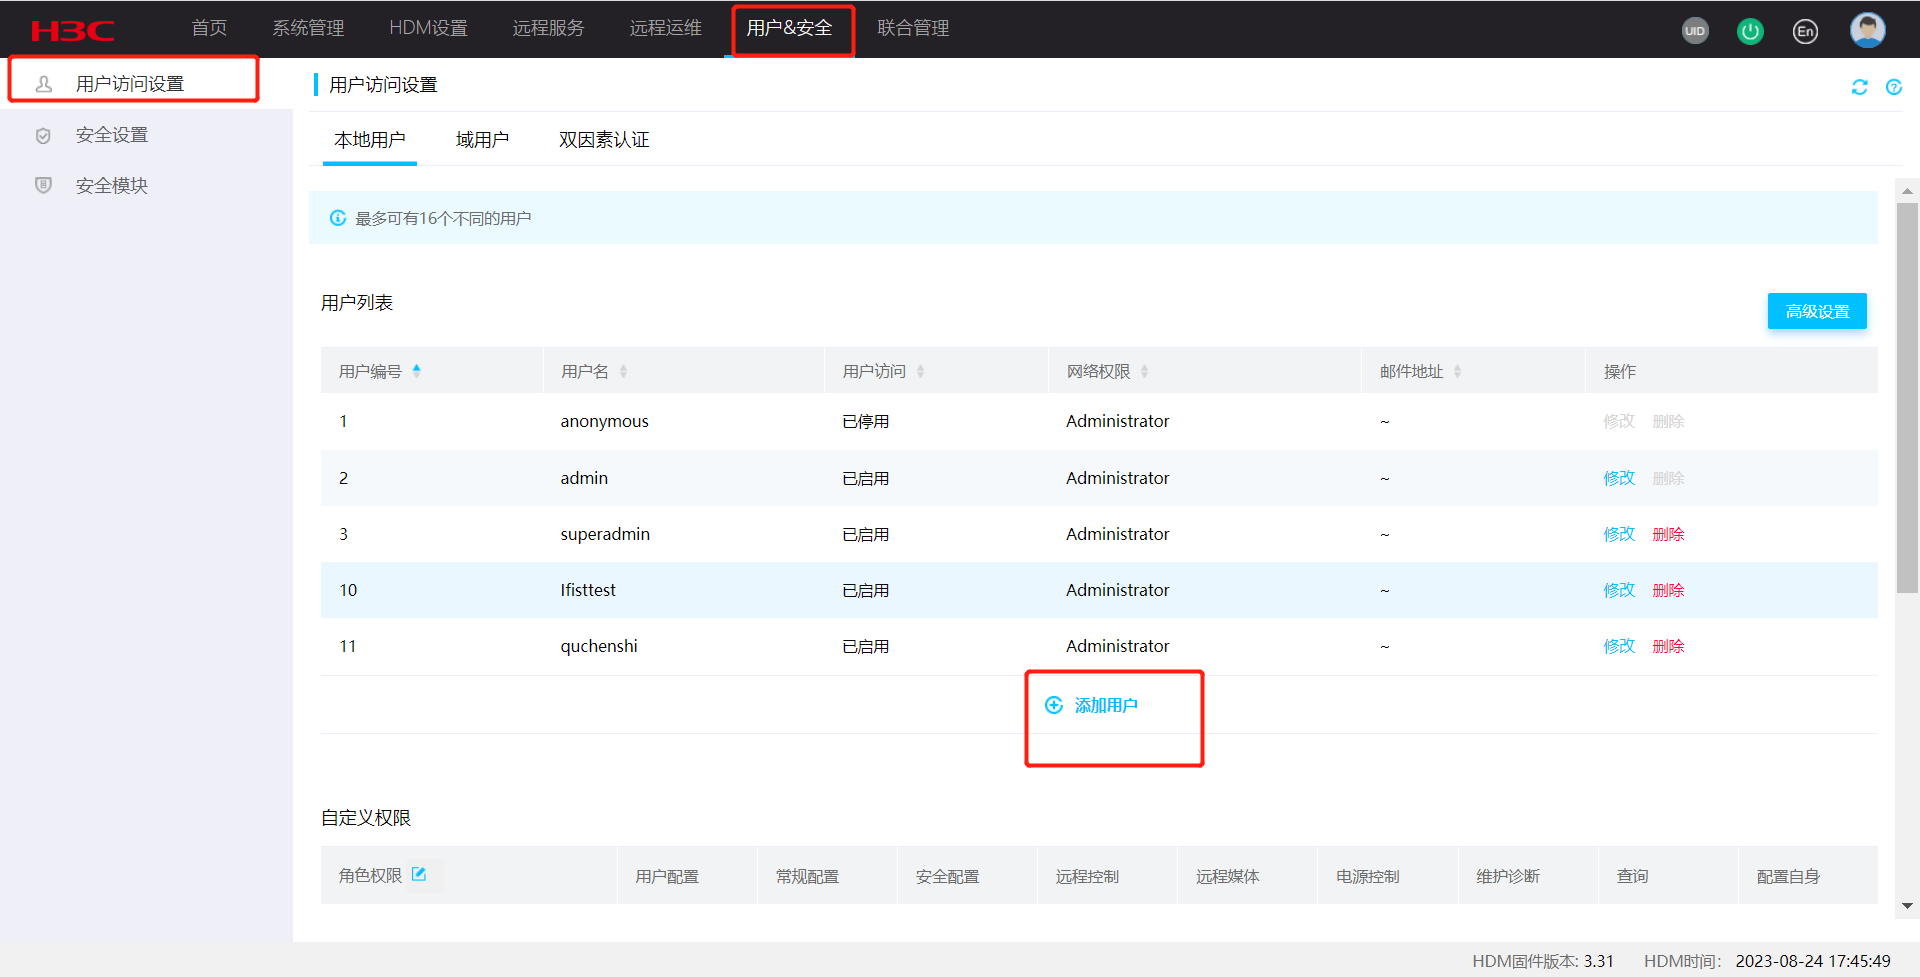1920x977 pixels.
Task: Click Administrator in the superadmin row
Action: pyautogui.click(x=1117, y=534)
